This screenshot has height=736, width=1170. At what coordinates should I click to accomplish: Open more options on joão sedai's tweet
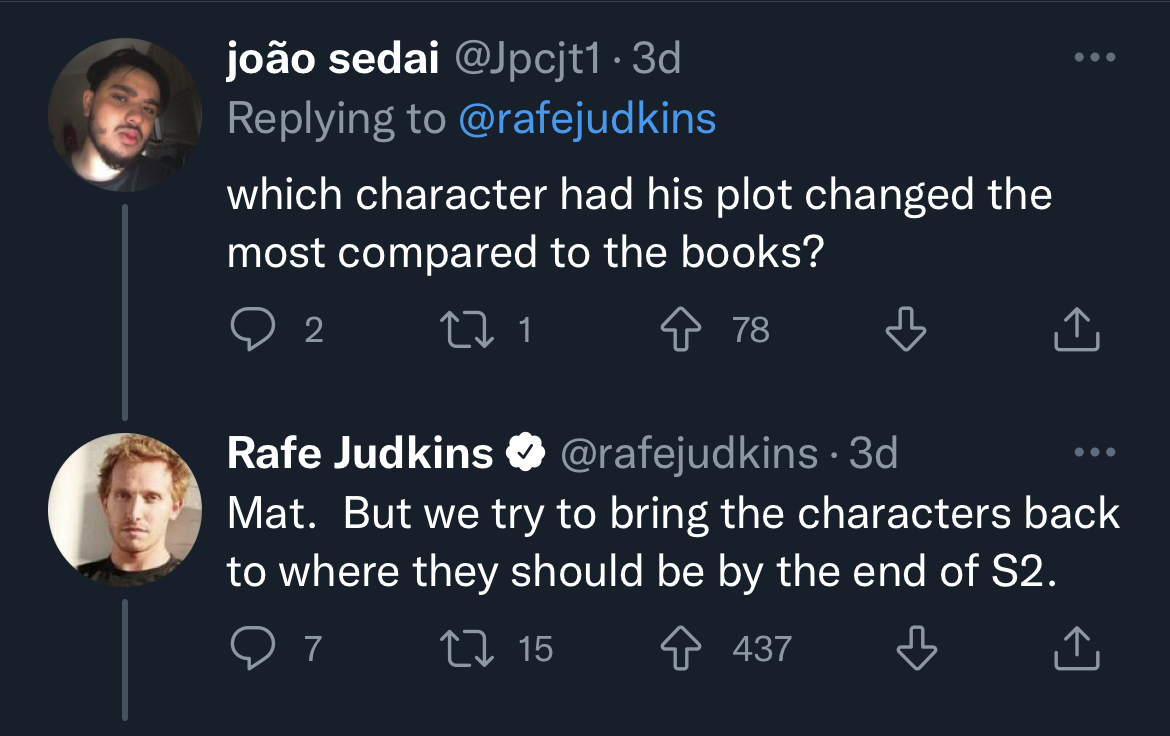click(1093, 59)
